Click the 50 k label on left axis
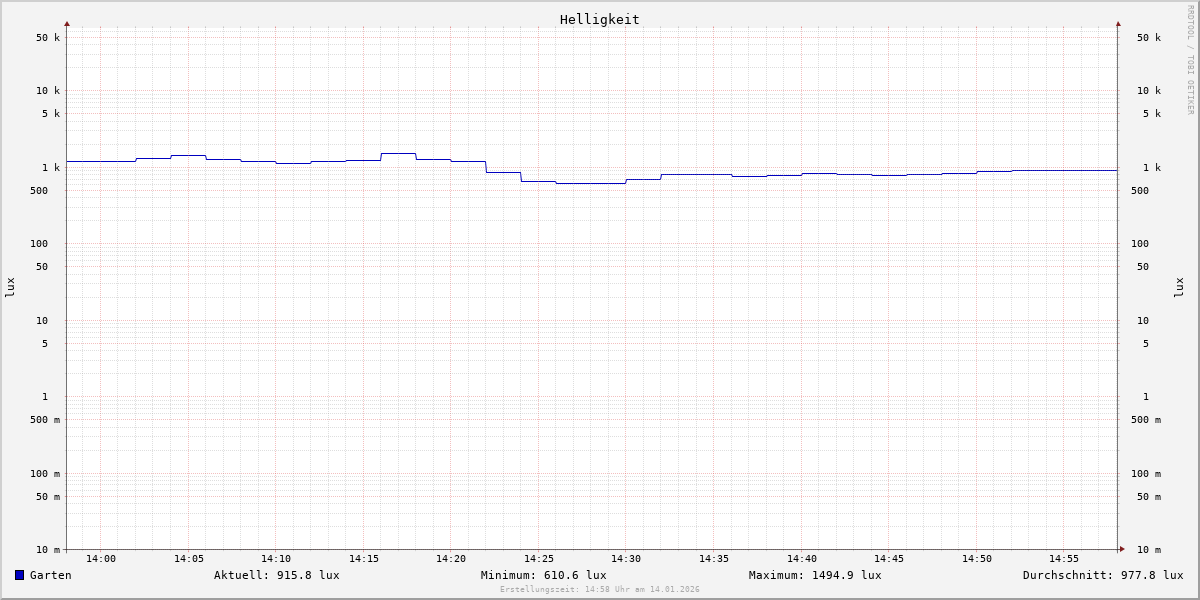Viewport: 1200px width, 600px height. point(48,38)
